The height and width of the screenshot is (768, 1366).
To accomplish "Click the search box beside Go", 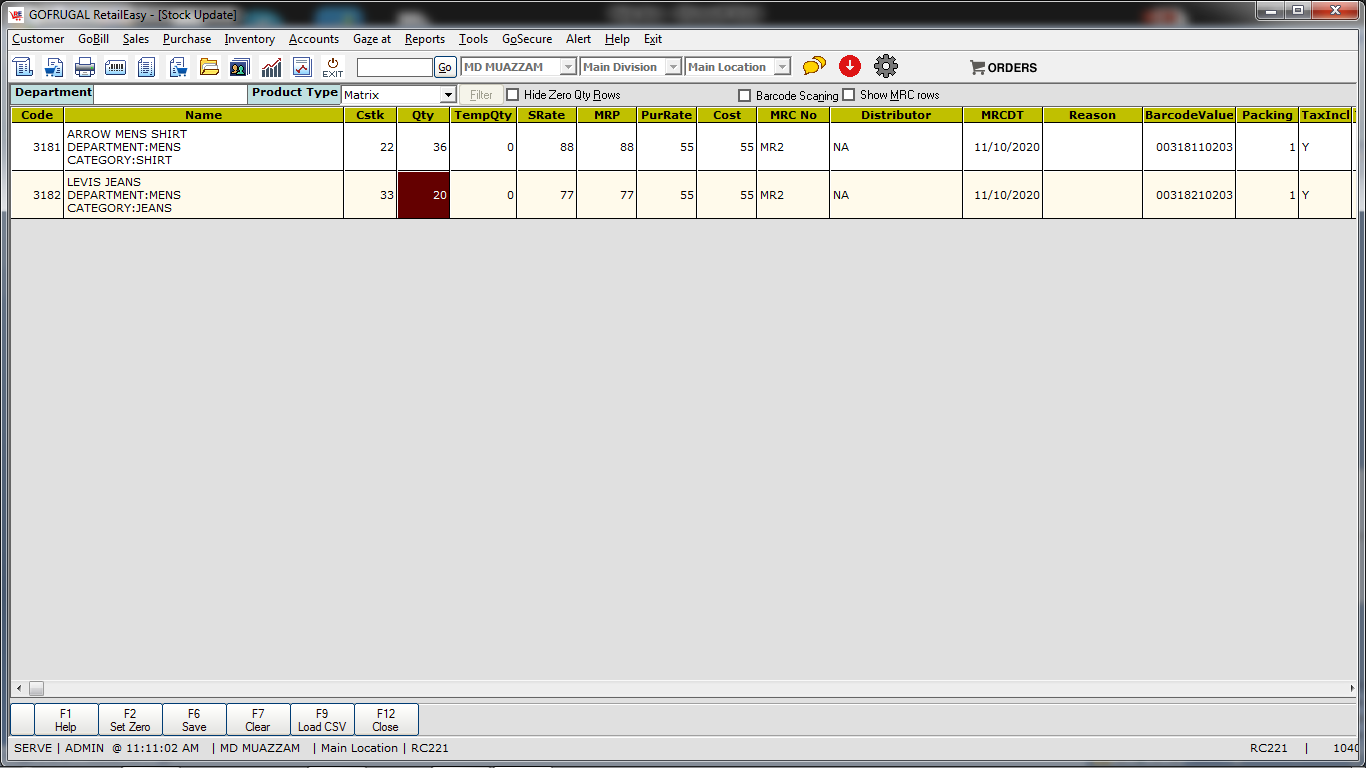I will point(395,67).
